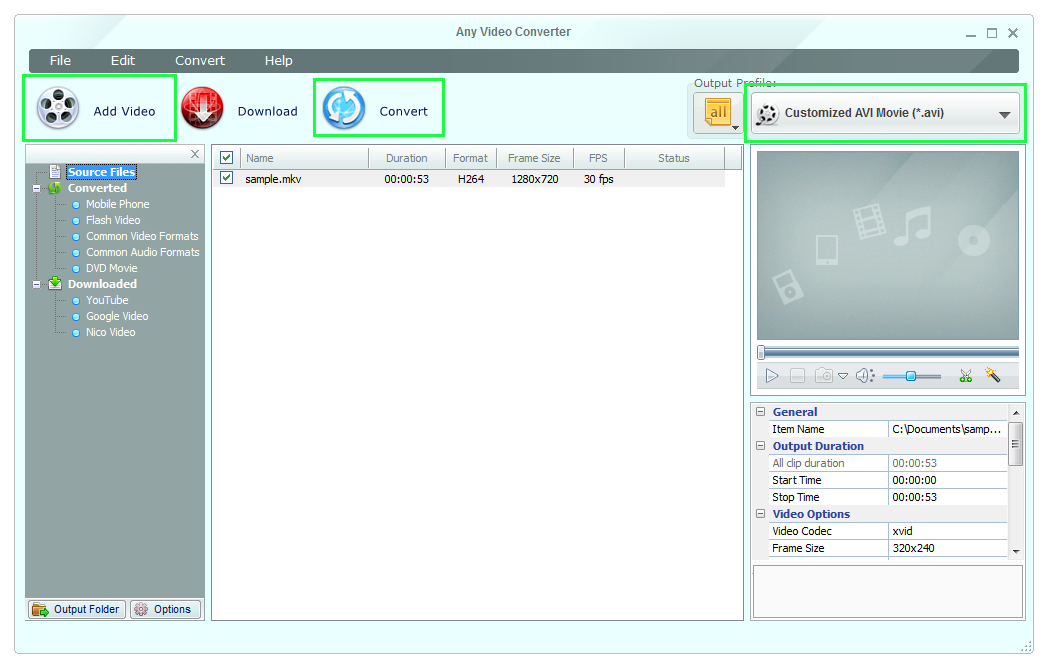
Task: Select the YouTube item under Downloaded
Action: [107, 300]
